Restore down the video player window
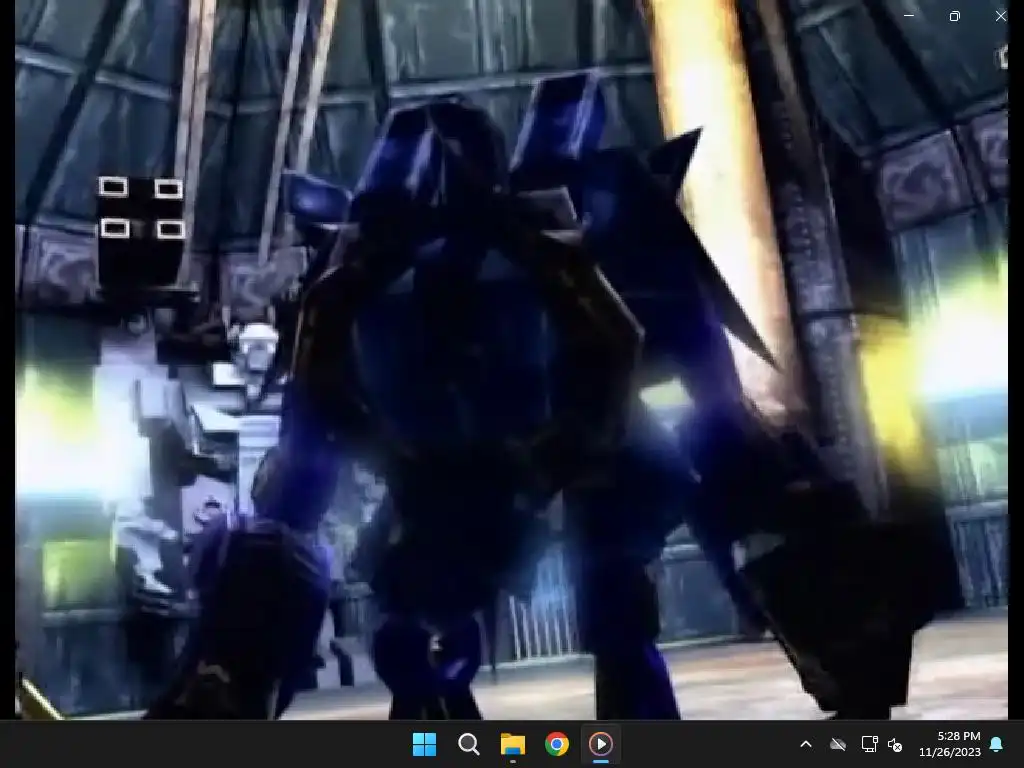 [x=955, y=16]
